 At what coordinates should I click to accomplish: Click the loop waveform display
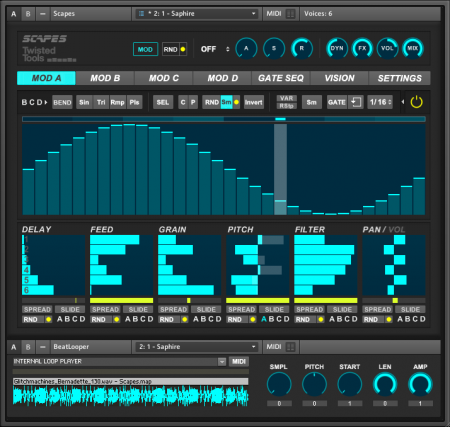[131, 396]
